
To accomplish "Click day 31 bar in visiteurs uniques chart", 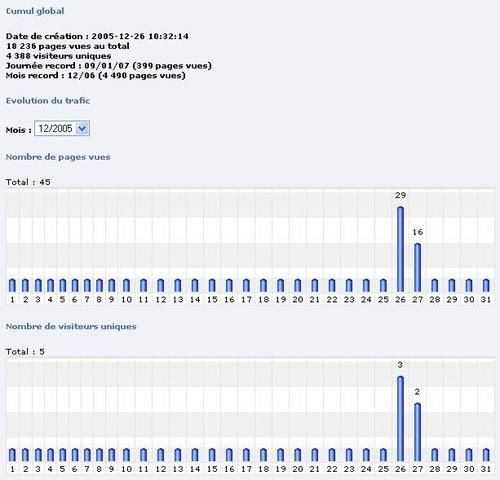I will tap(486, 455).
